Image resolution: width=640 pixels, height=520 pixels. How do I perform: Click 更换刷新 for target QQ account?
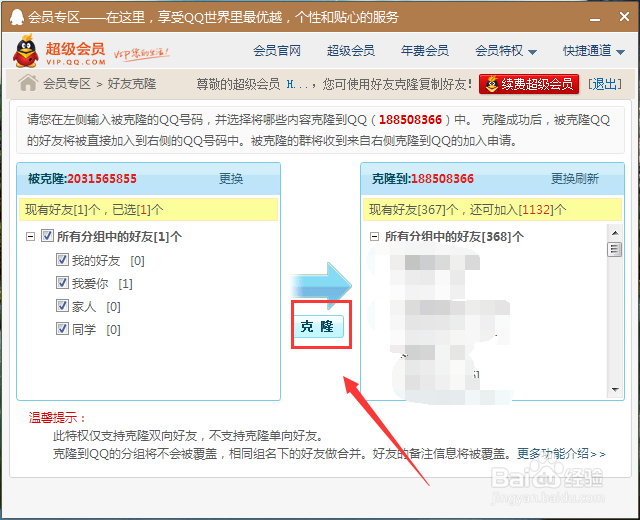click(575, 179)
